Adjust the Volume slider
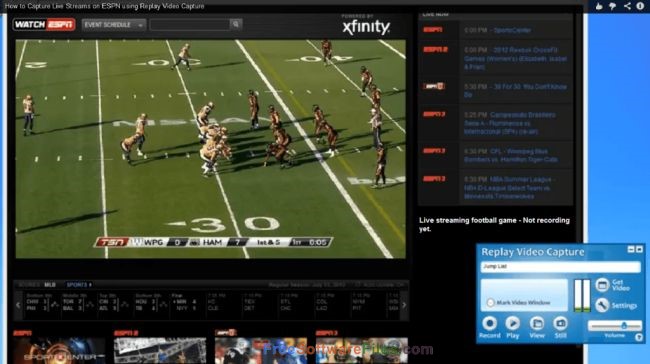 click(x=614, y=326)
